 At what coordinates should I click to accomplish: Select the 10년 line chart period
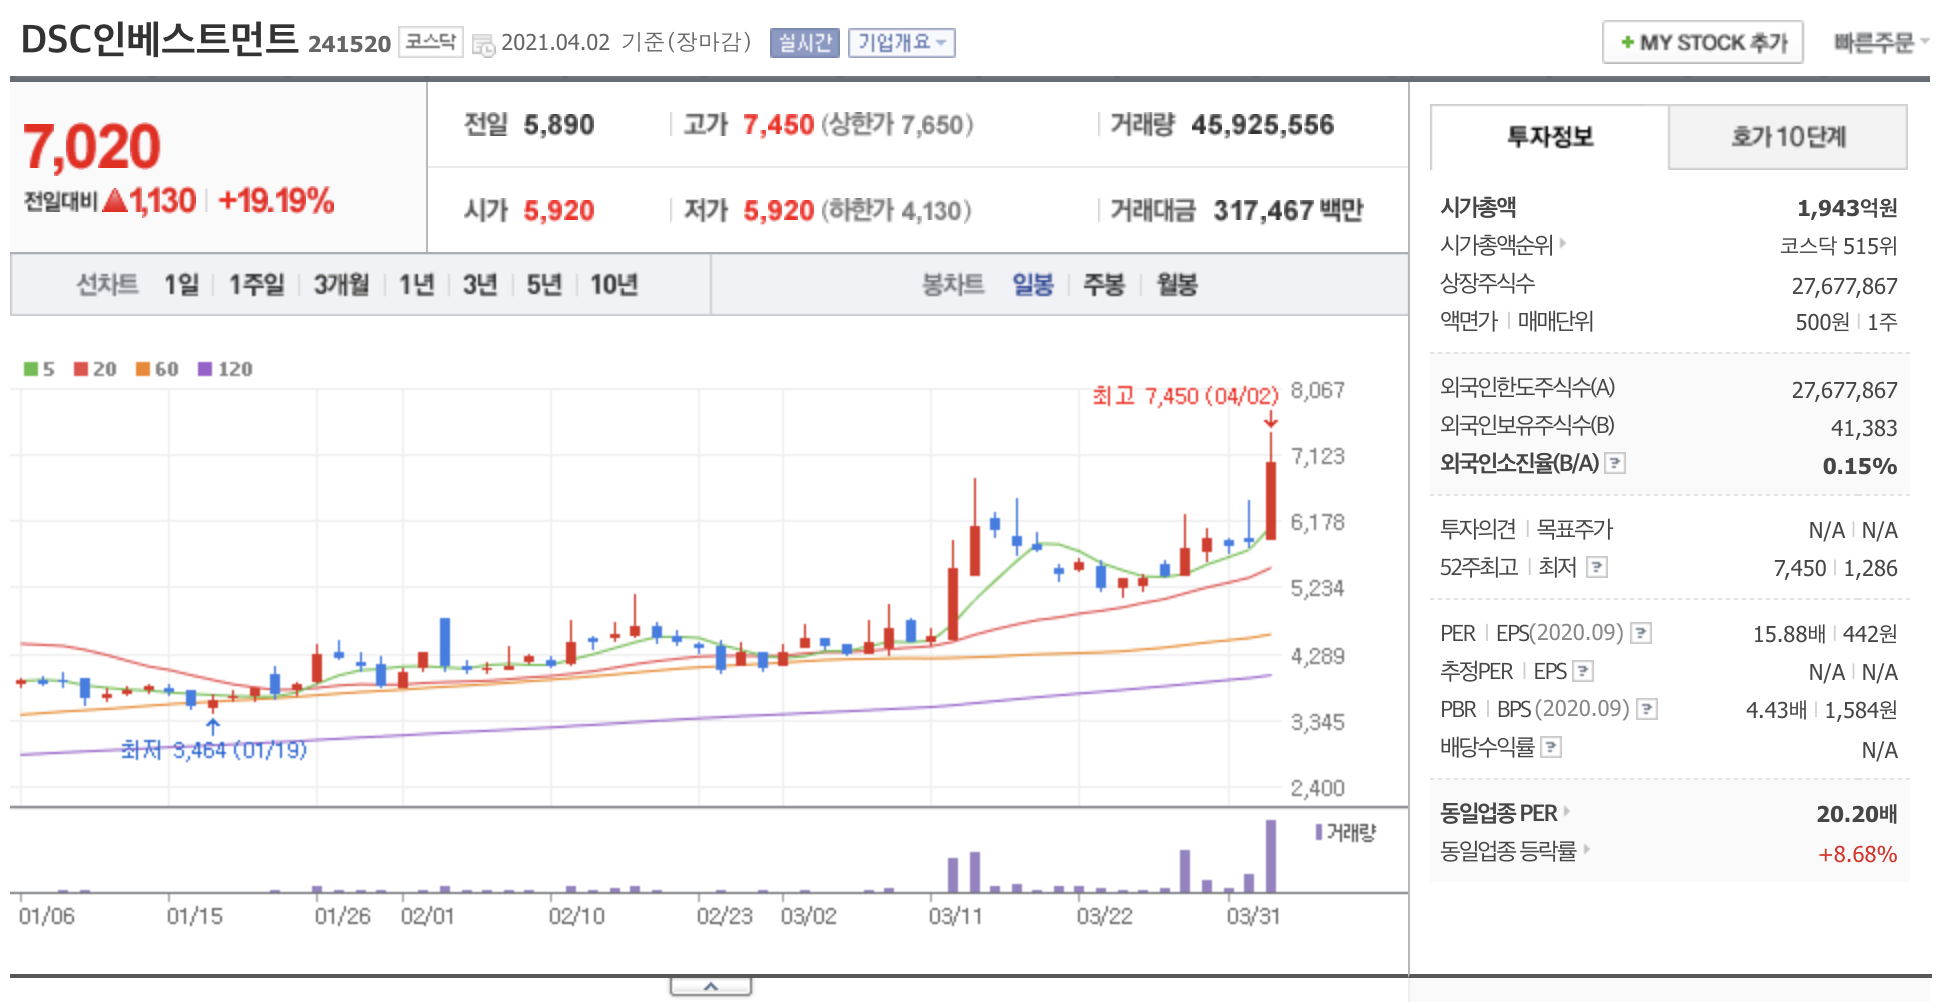tap(614, 285)
